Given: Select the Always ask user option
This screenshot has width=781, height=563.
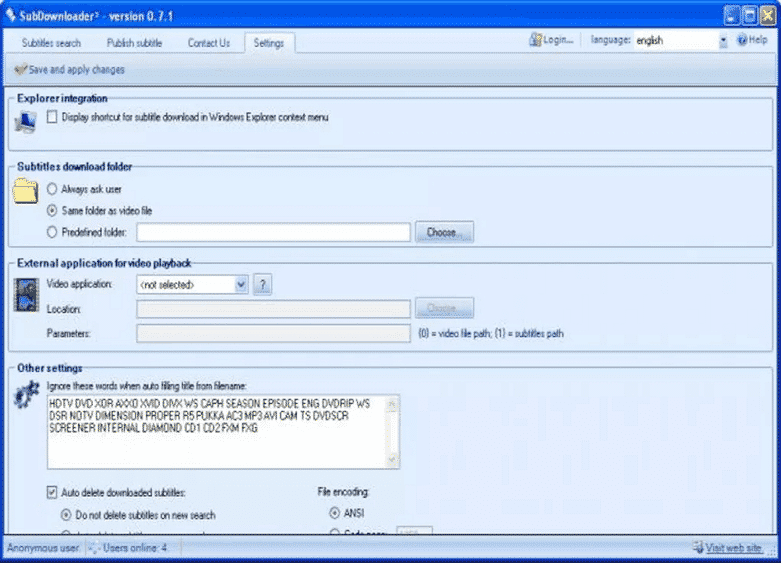Looking at the screenshot, I should [x=52, y=189].
